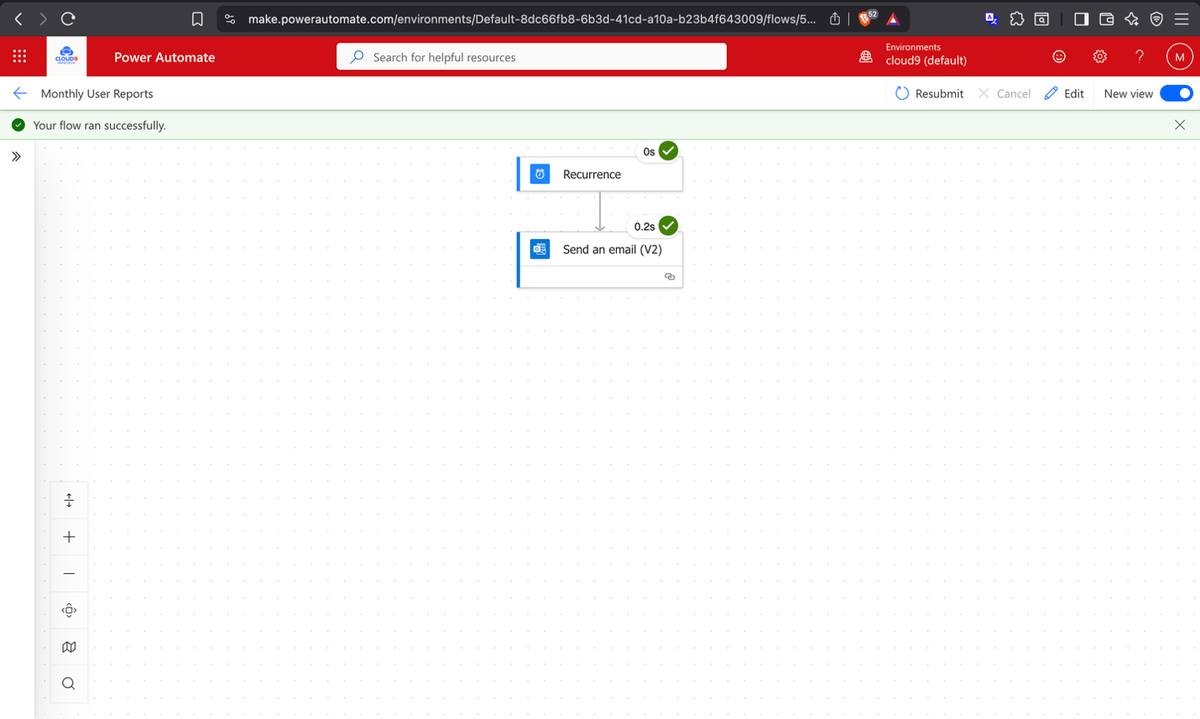Zoom out with the minus control
The height and width of the screenshot is (719, 1200).
click(68, 573)
